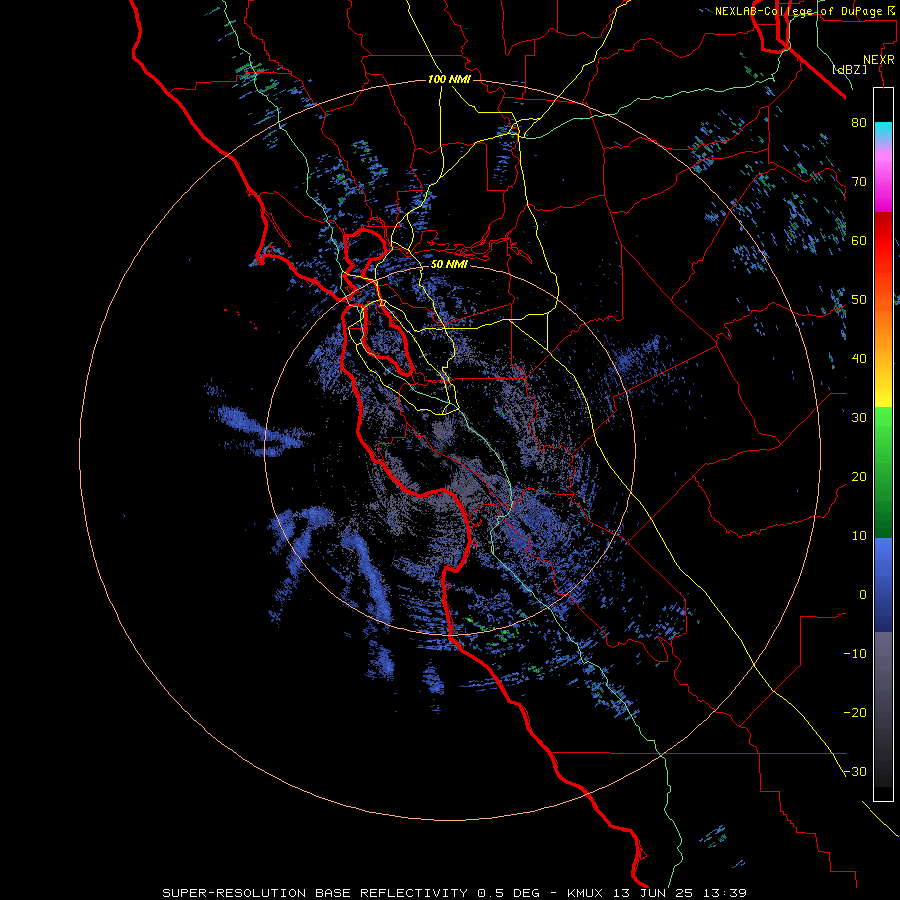
Task: Click the "-30" value on the dBZ scale
Action: [x=855, y=772]
